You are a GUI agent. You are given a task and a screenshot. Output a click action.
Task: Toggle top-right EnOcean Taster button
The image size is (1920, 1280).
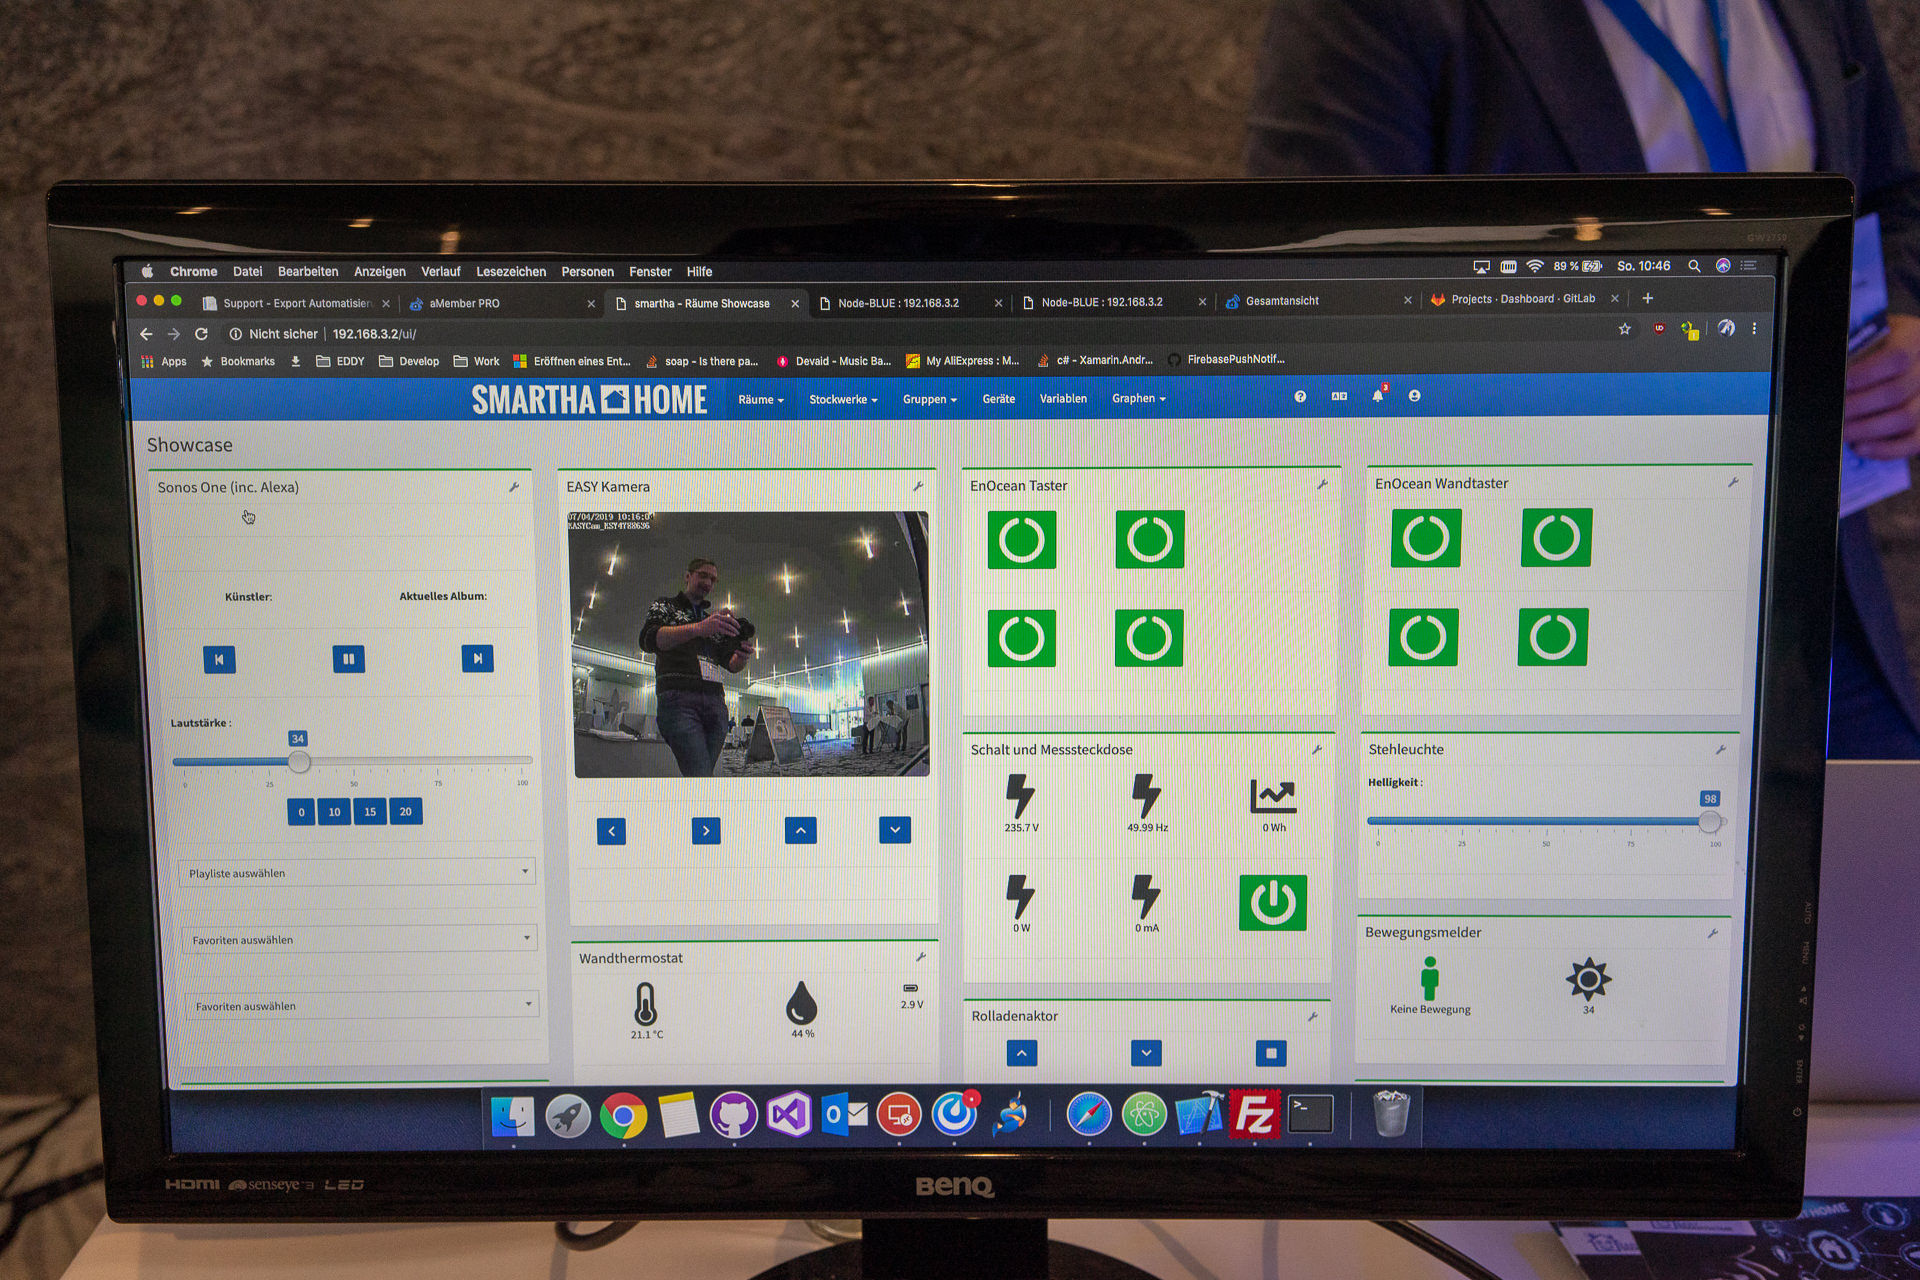tap(1150, 539)
